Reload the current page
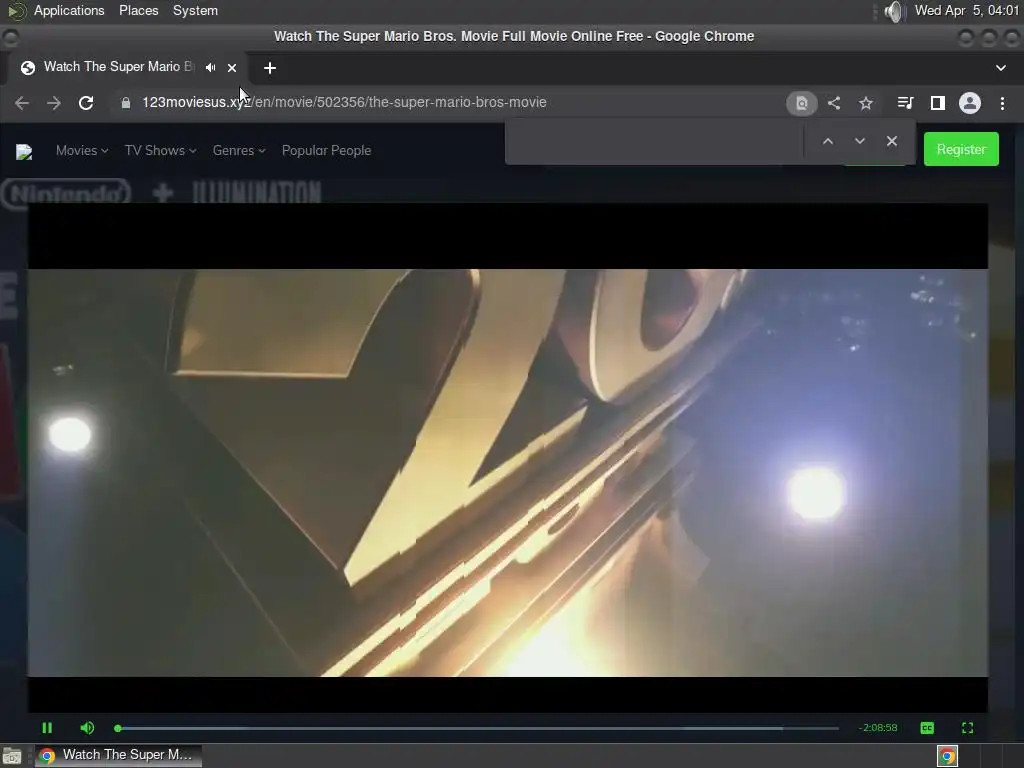This screenshot has width=1024, height=768. 86,103
